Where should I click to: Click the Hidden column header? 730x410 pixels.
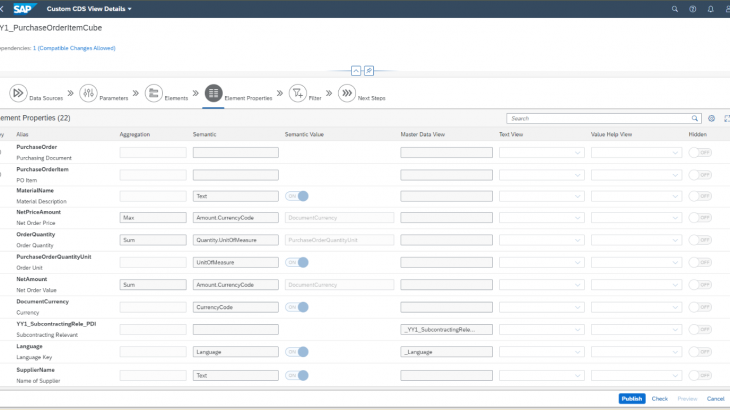pyautogui.click(x=697, y=134)
